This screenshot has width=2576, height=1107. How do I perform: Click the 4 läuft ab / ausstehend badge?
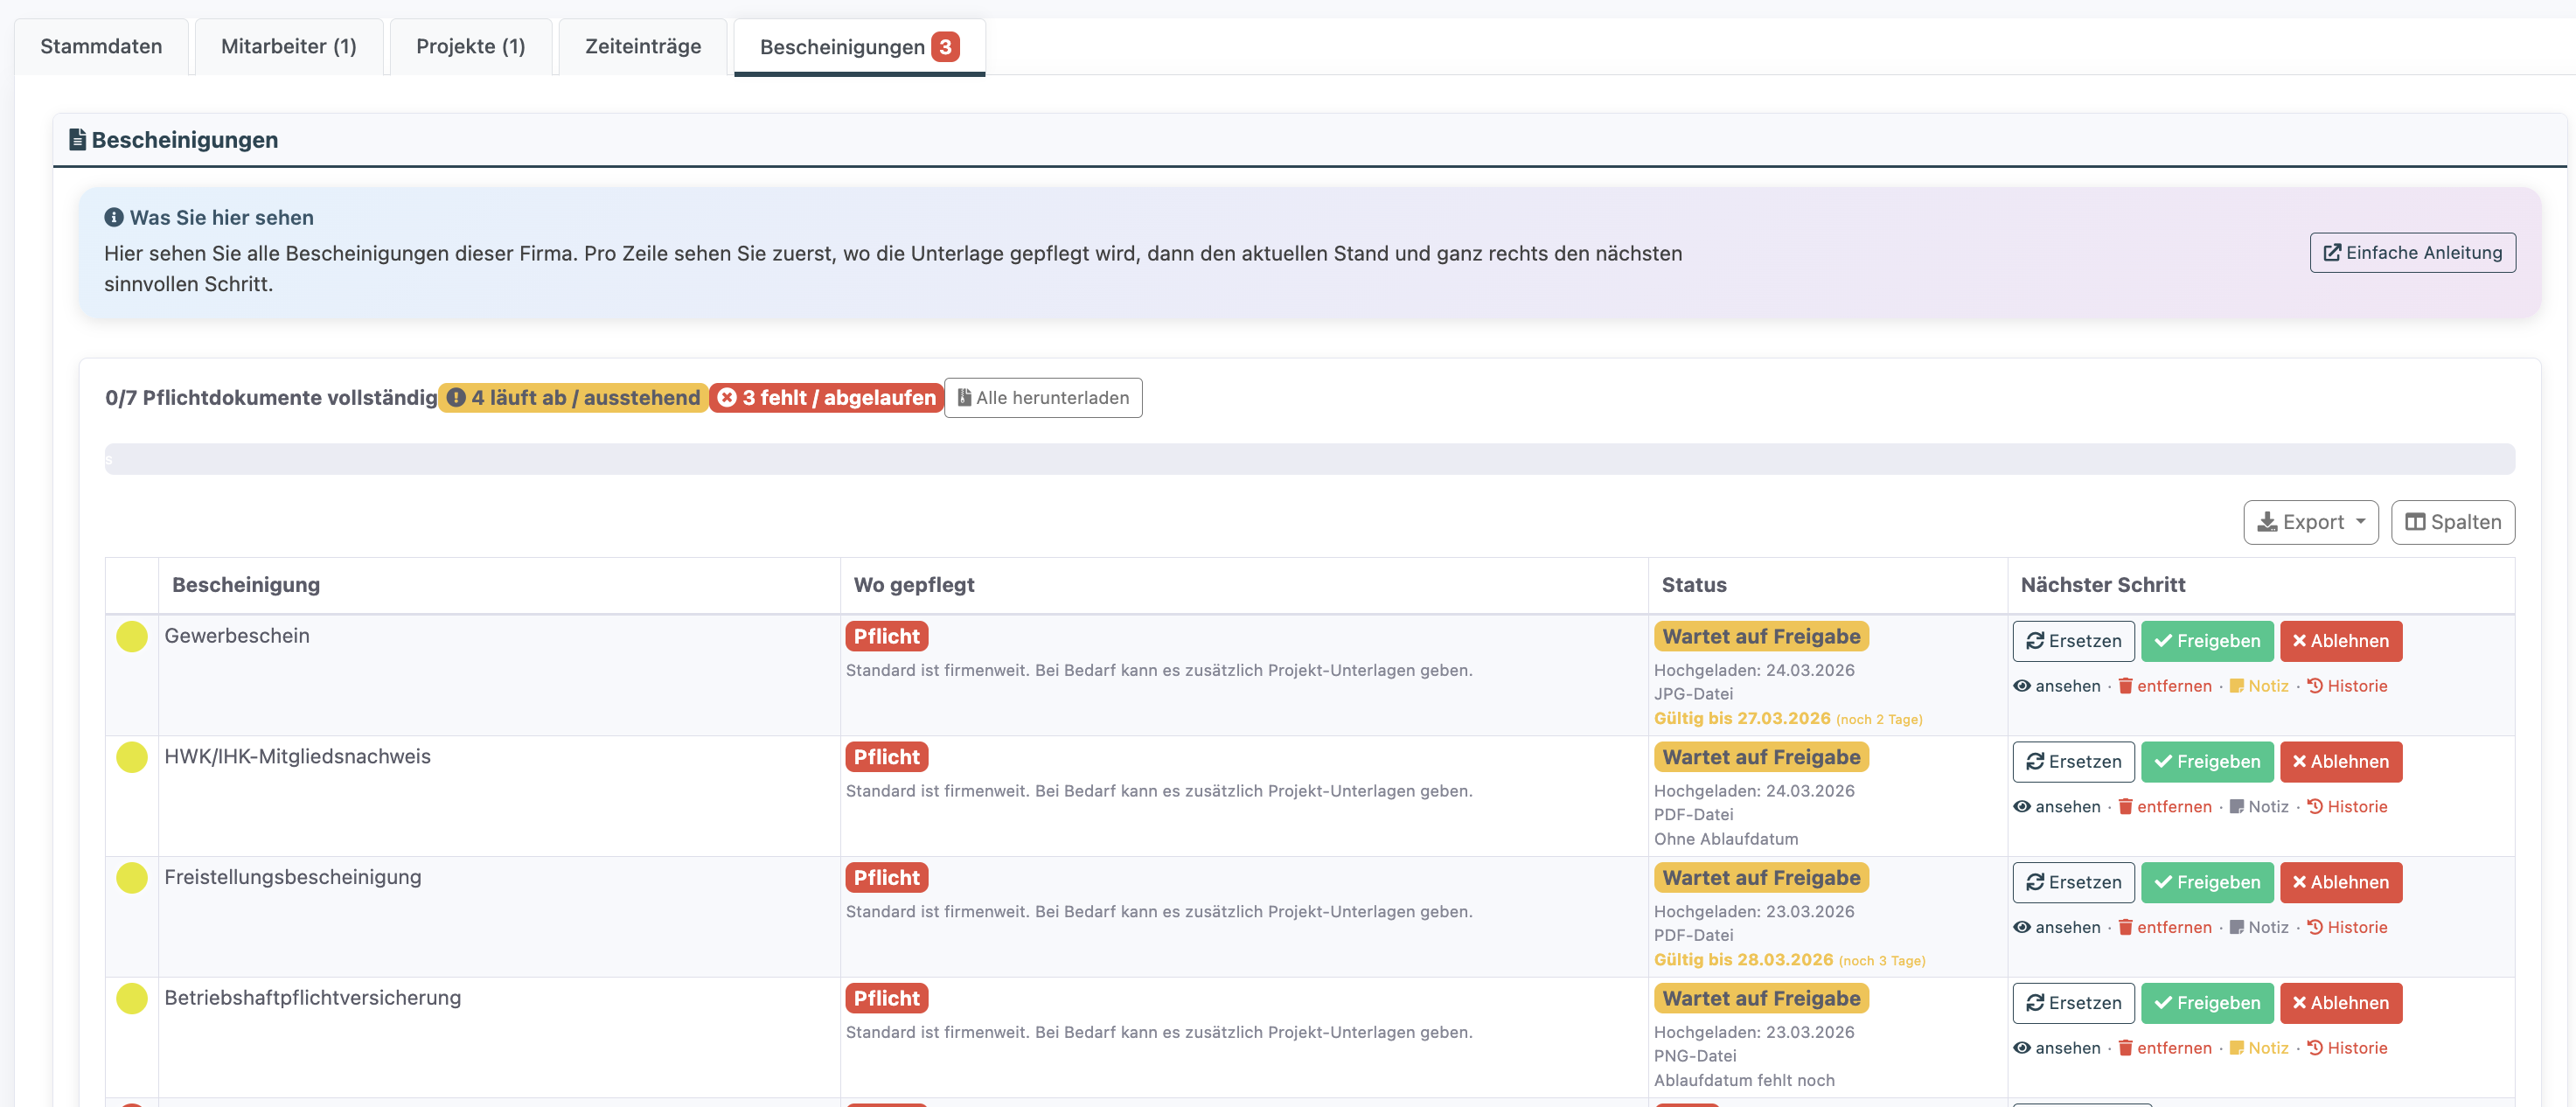[573, 398]
